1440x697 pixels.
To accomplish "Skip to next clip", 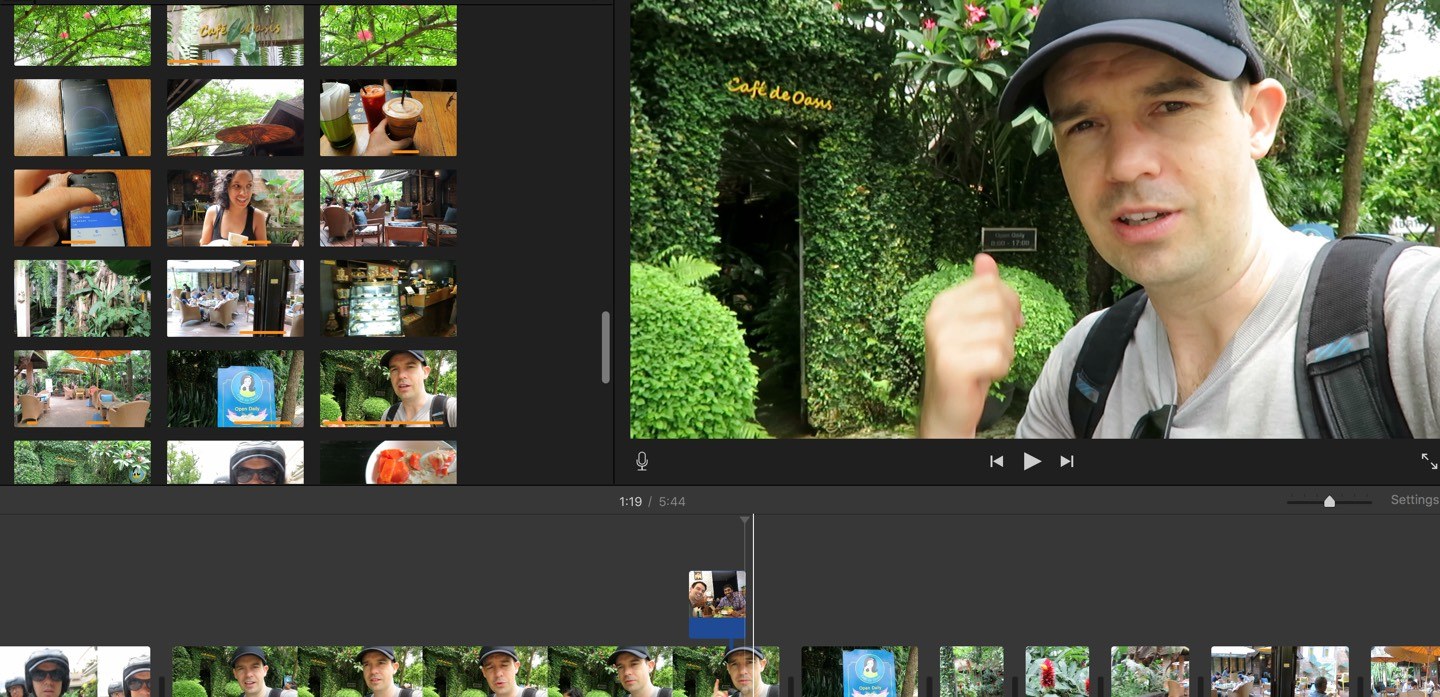I will [1067, 461].
